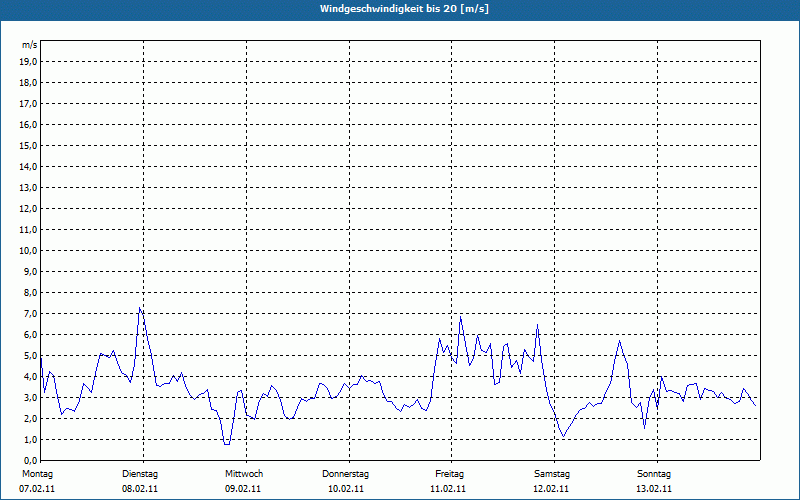800x500 pixels.
Task: Click the lowest dip of the curve before Mittwoch
Action: click(227, 444)
